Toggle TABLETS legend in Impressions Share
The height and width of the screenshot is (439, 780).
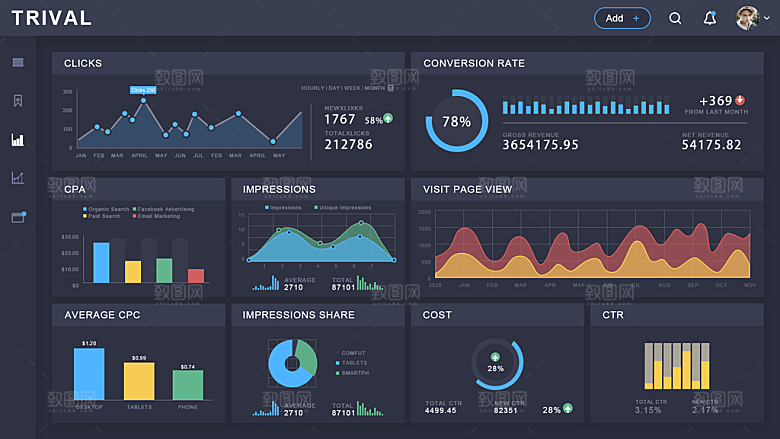351,363
